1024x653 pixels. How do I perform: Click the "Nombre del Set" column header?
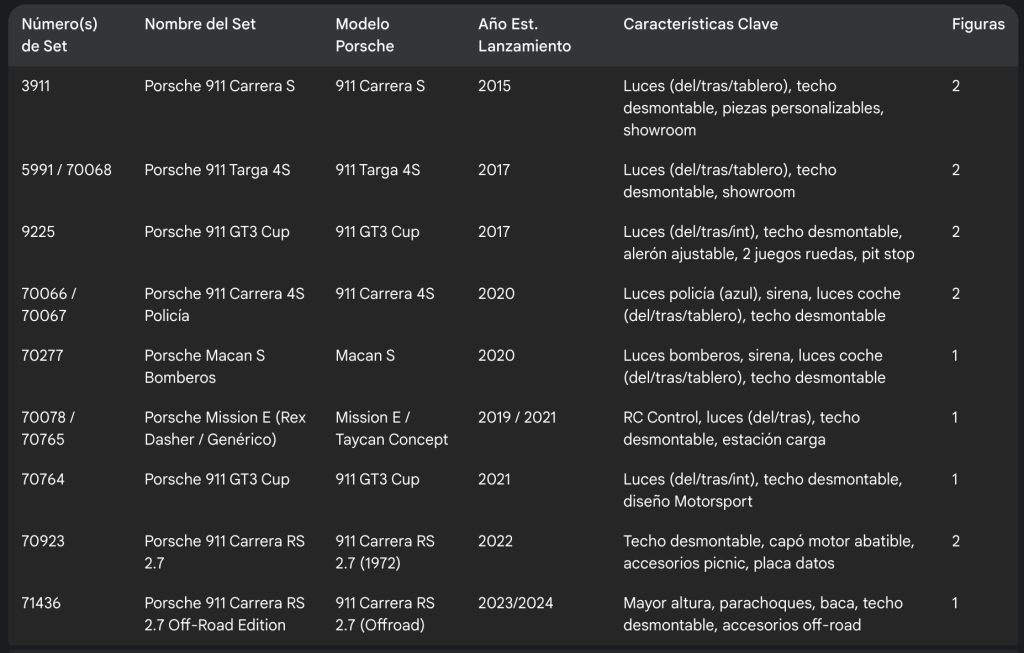(x=200, y=24)
